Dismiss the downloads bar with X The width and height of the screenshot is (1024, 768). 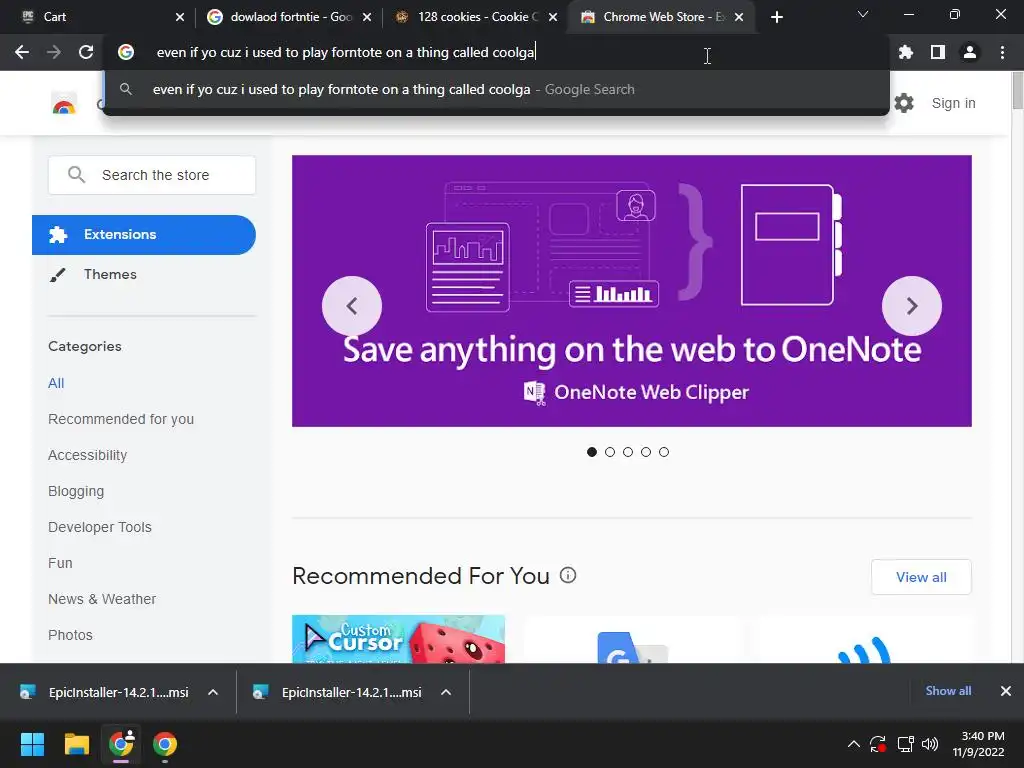[1006, 691]
